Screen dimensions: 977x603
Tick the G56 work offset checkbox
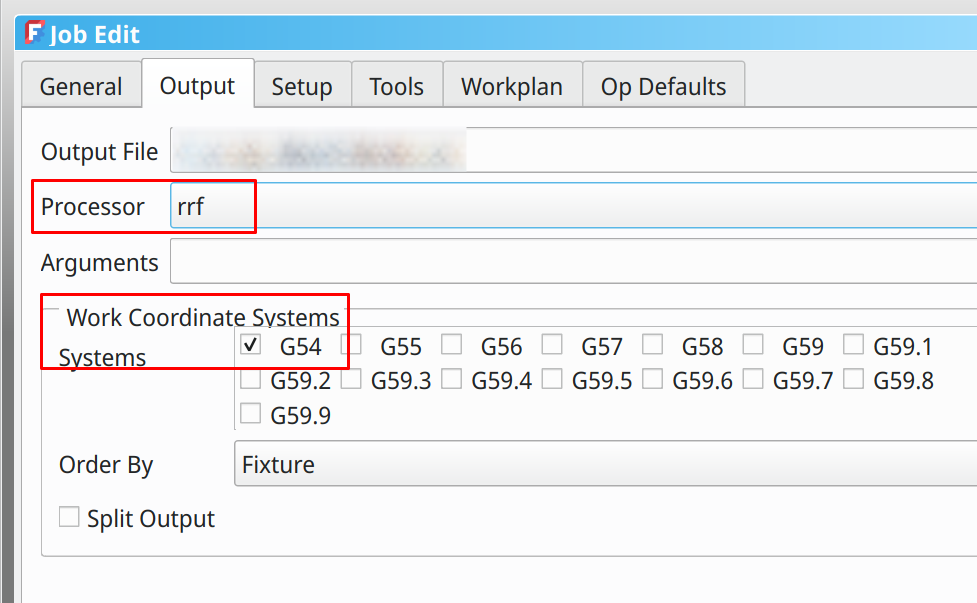point(452,346)
